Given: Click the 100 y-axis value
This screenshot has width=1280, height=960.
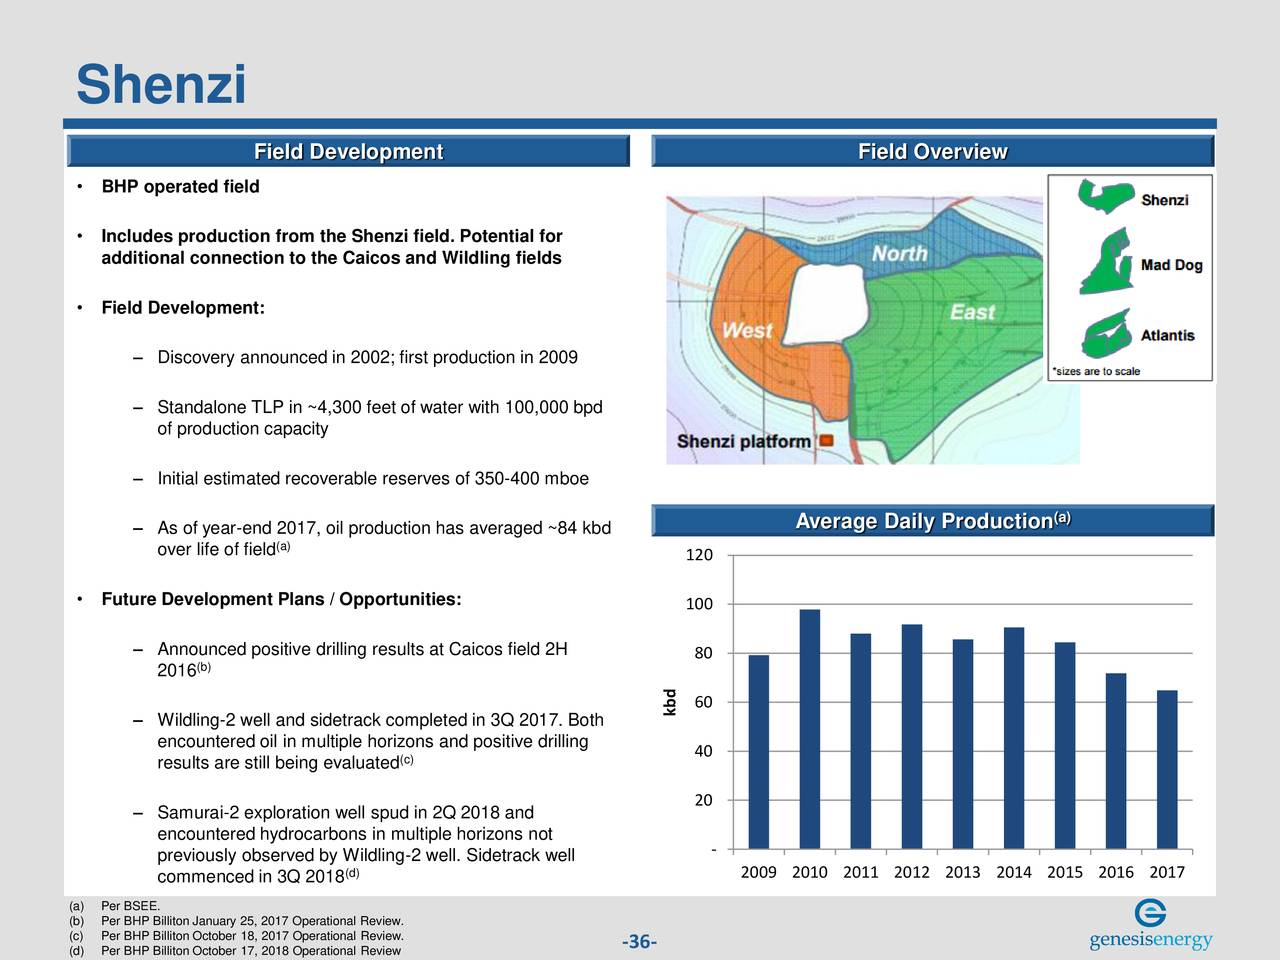Looking at the screenshot, I should point(699,604).
